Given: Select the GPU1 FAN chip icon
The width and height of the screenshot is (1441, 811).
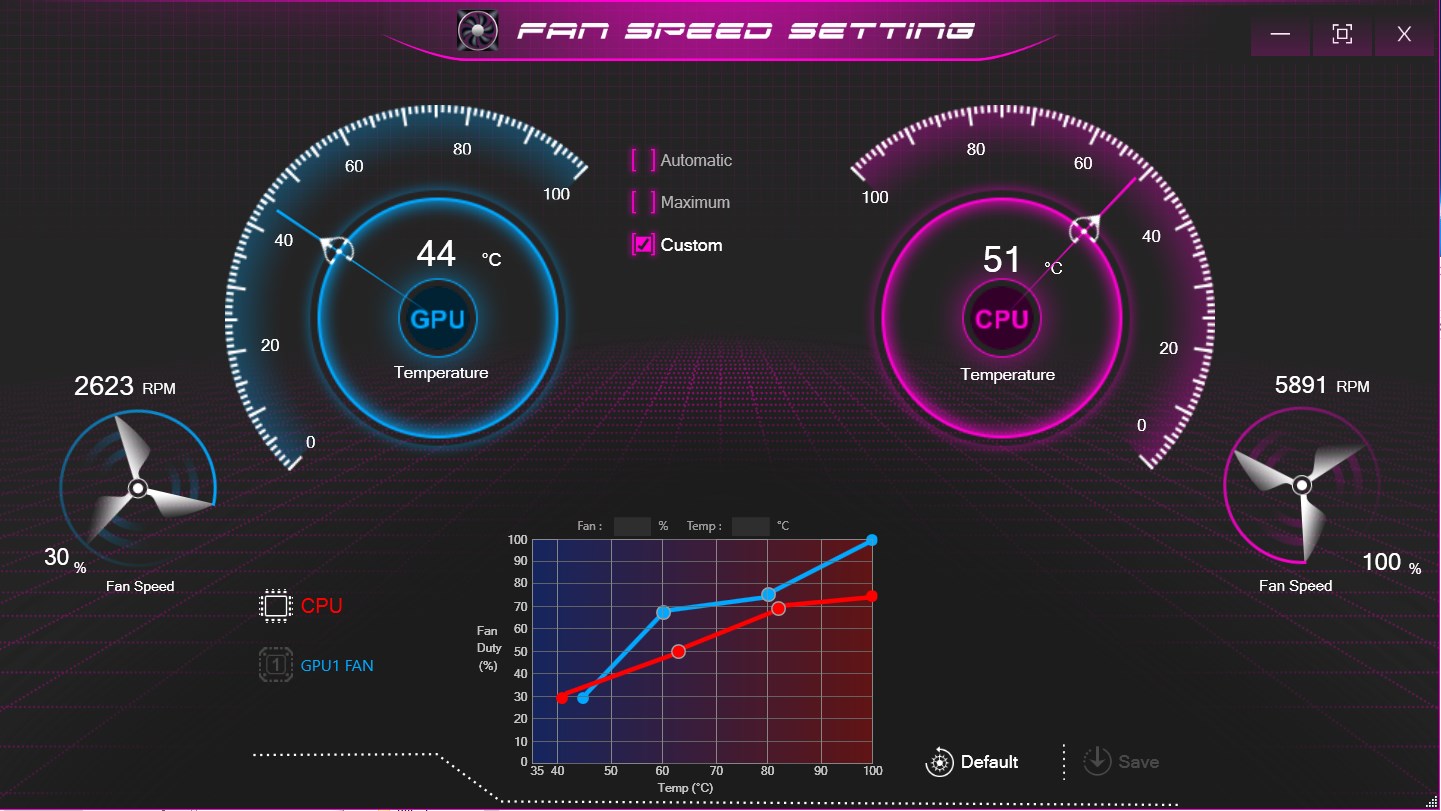Looking at the screenshot, I should (275, 664).
